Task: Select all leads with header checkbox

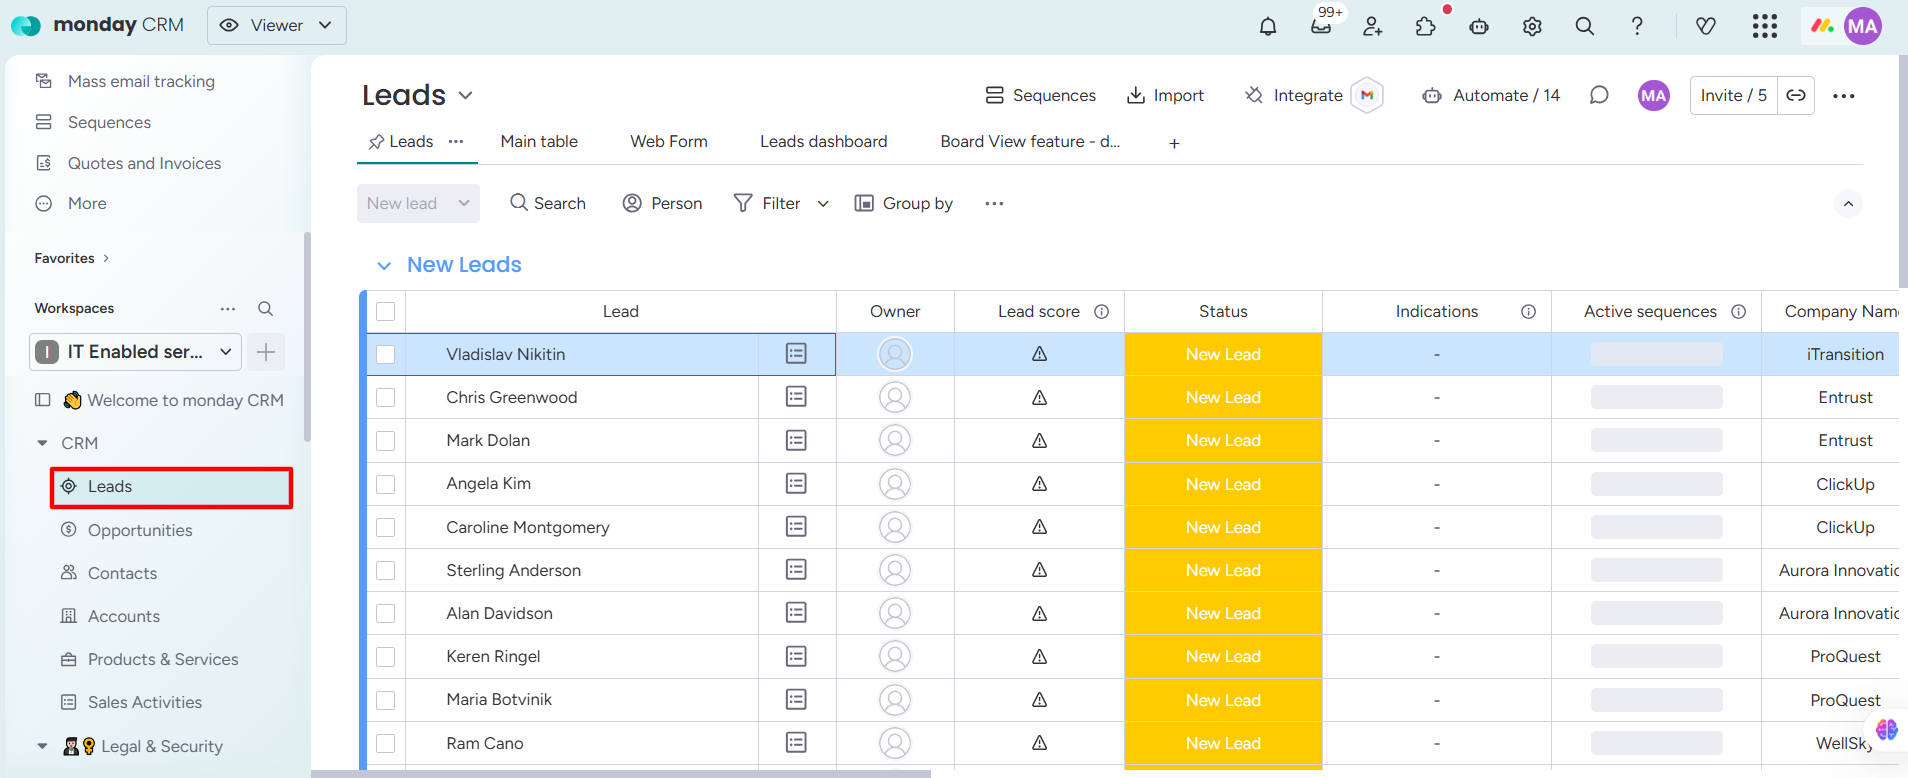Action: pyautogui.click(x=386, y=312)
